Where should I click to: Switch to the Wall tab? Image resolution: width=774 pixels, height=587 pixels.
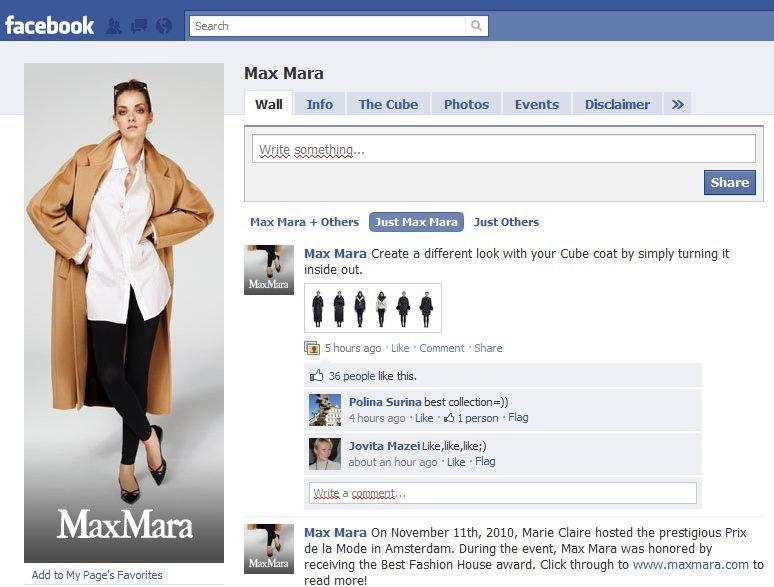pos(269,104)
